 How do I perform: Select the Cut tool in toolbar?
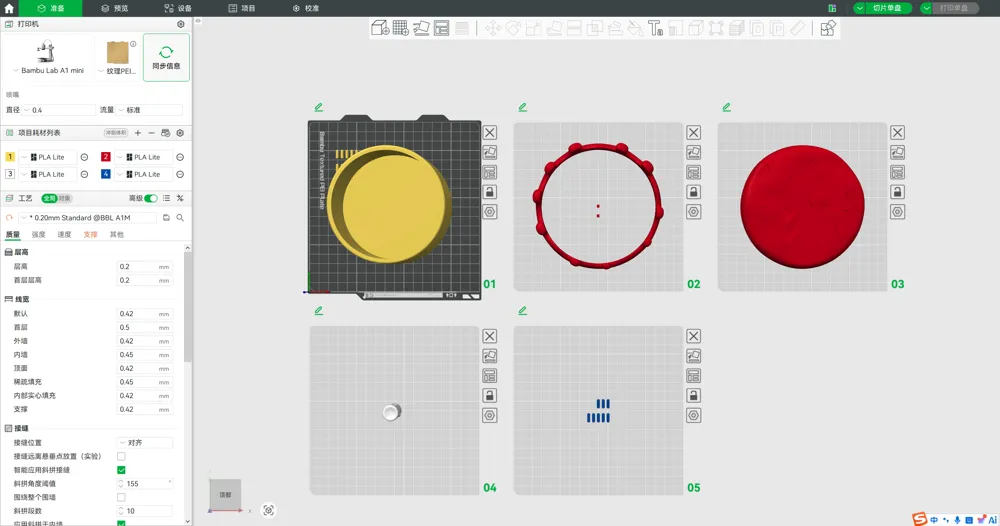click(574, 28)
